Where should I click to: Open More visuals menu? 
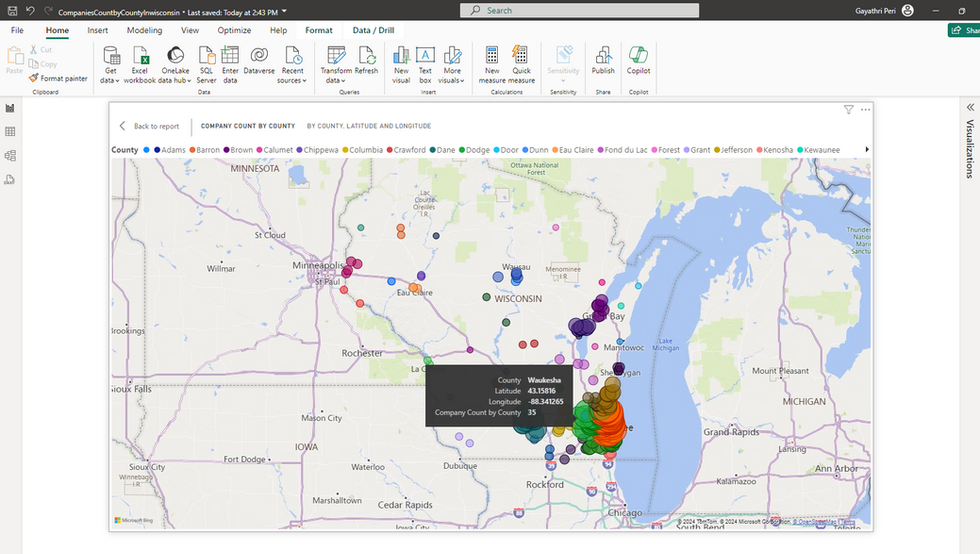451,64
